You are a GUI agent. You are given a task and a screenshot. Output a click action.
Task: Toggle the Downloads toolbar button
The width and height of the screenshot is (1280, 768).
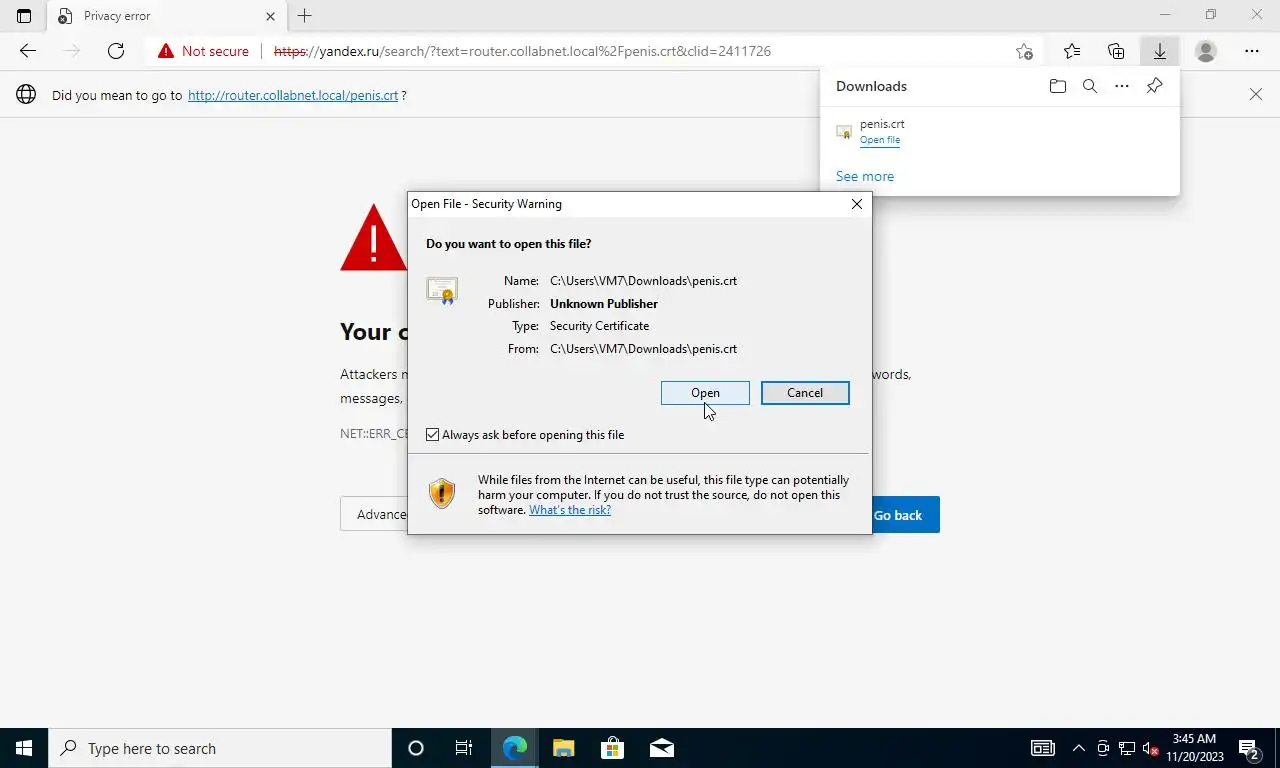(x=1160, y=51)
